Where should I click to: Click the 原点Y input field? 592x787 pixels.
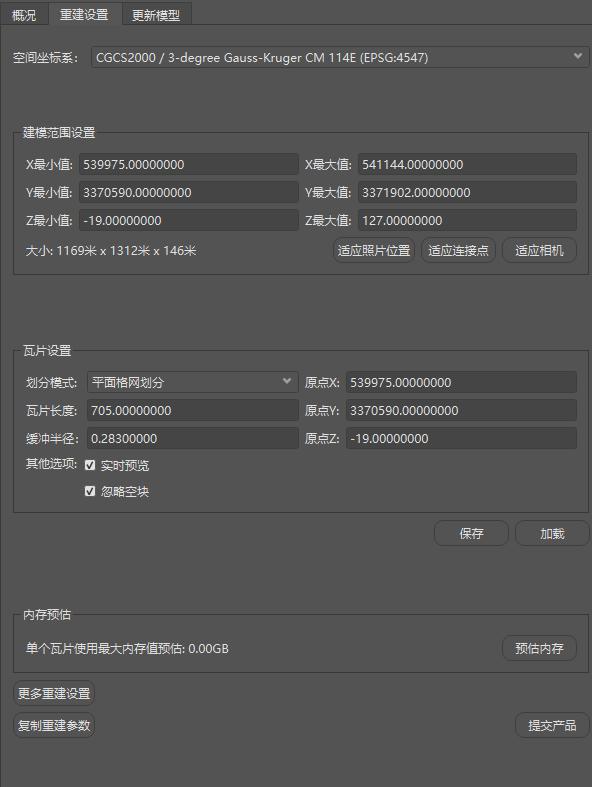pyautogui.click(x=461, y=411)
